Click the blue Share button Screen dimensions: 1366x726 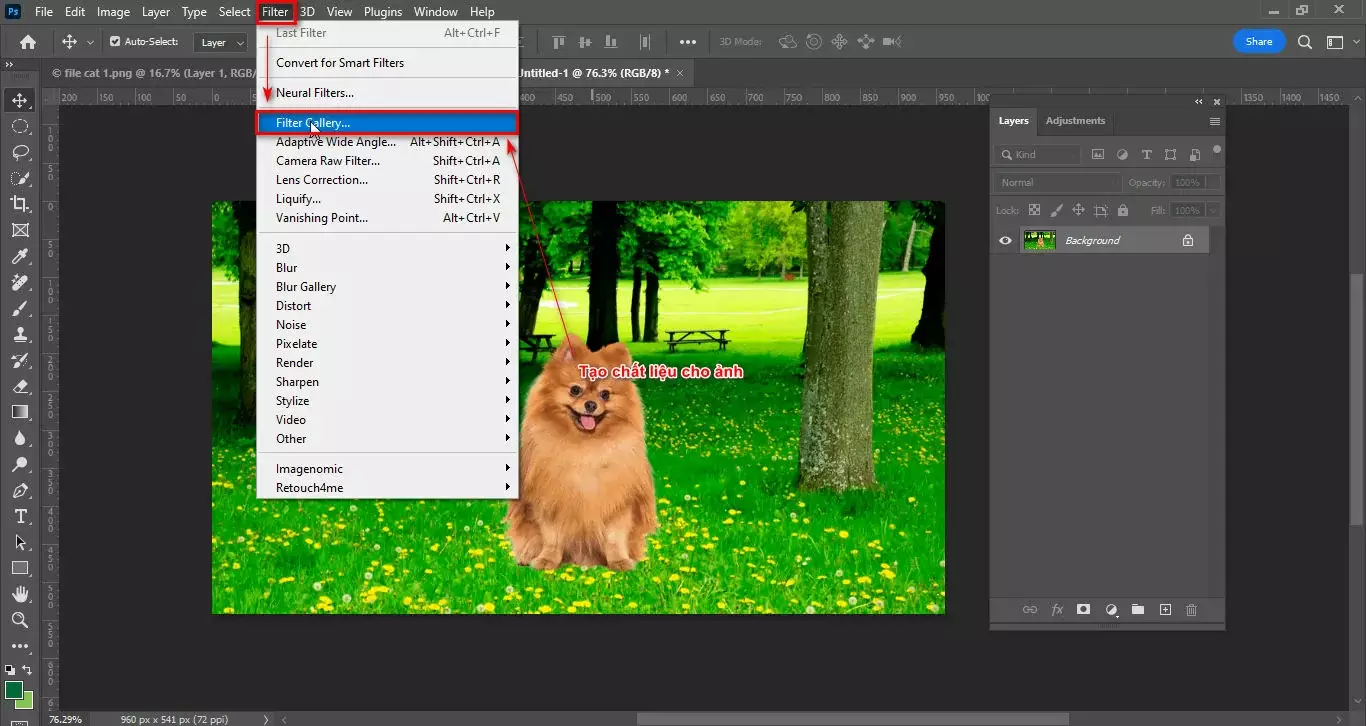(1258, 41)
